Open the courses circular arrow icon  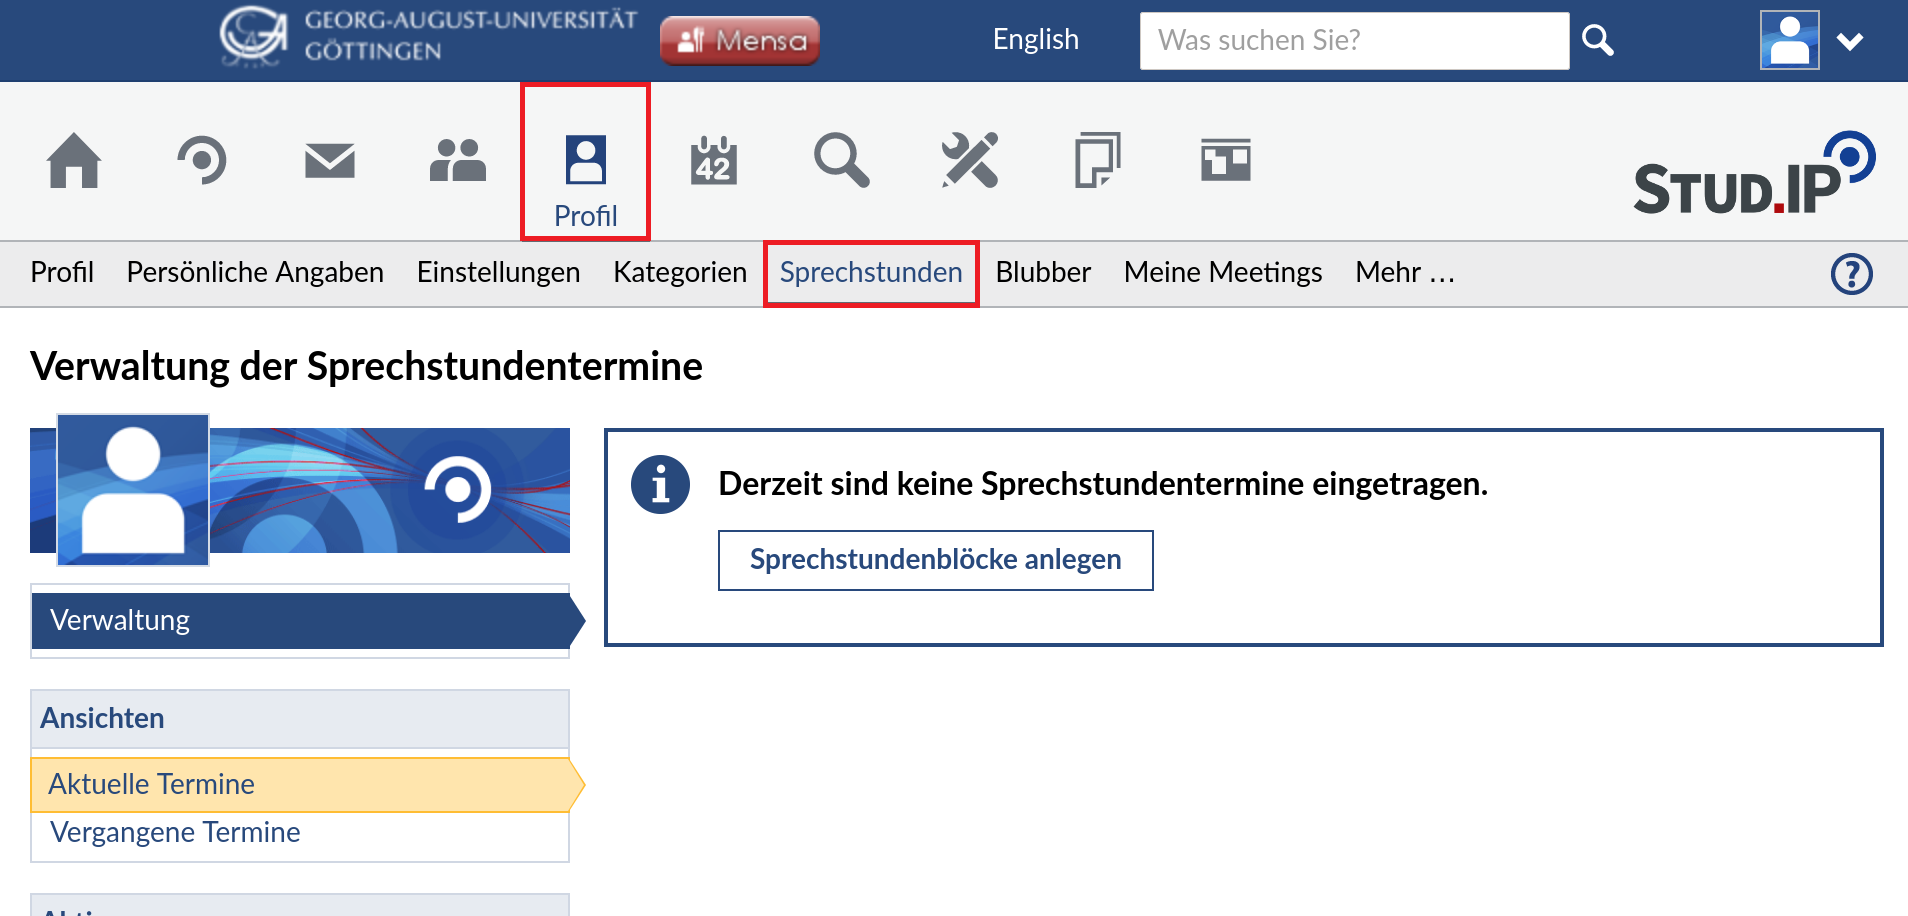click(x=202, y=161)
